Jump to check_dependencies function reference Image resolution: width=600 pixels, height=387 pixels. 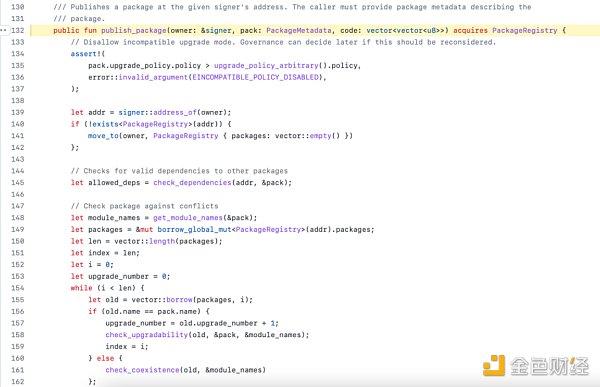click(192, 183)
